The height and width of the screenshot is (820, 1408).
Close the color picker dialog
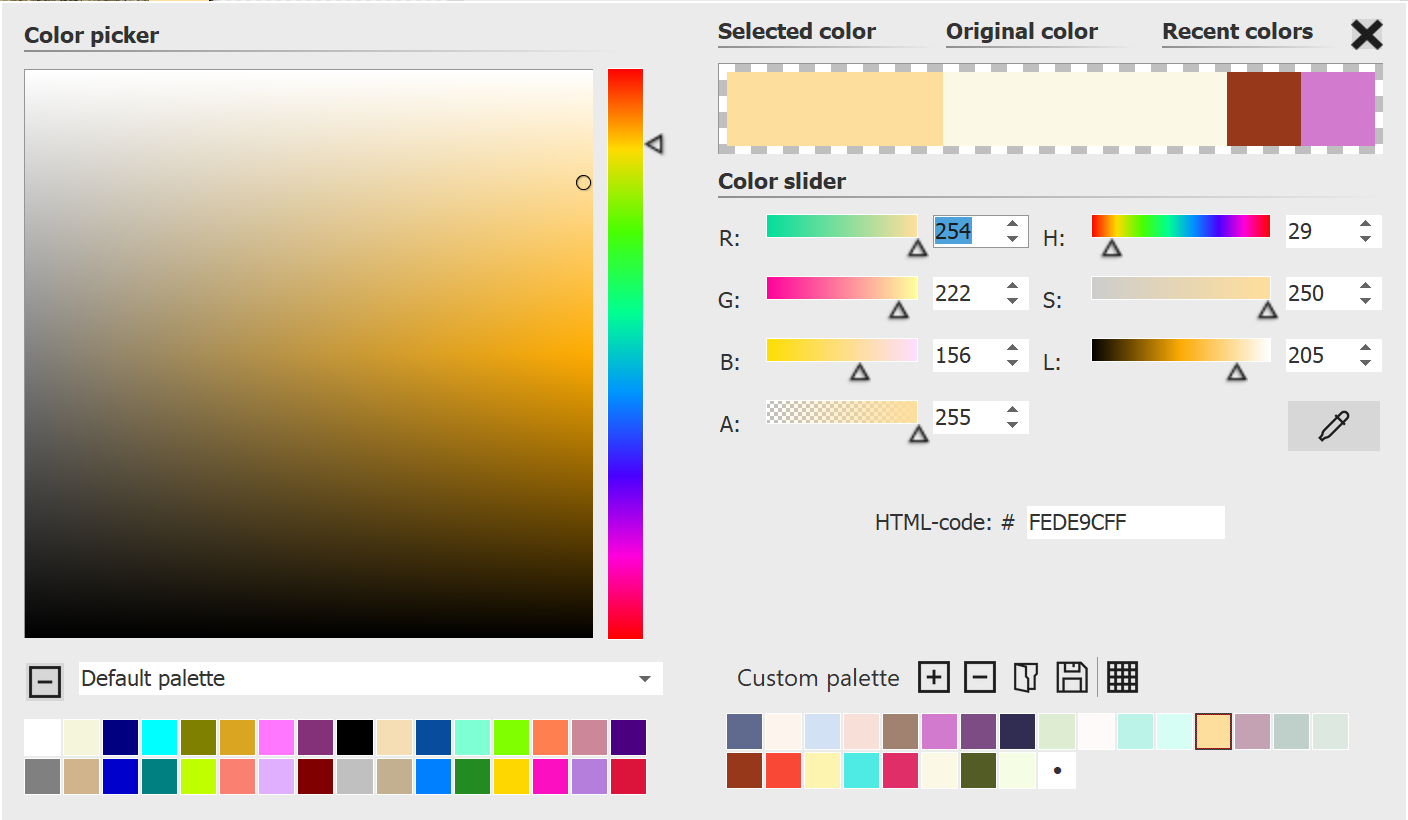(1366, 35)
